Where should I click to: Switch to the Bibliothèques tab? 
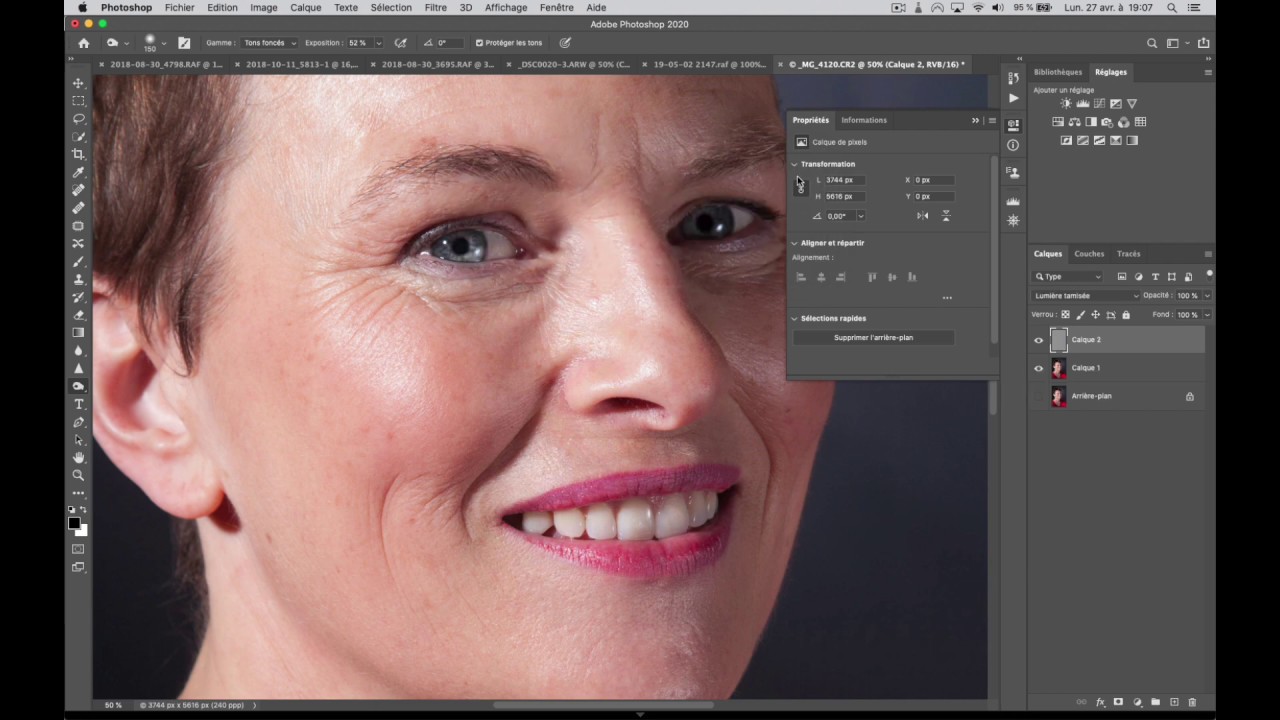[x=1058, y=72]
